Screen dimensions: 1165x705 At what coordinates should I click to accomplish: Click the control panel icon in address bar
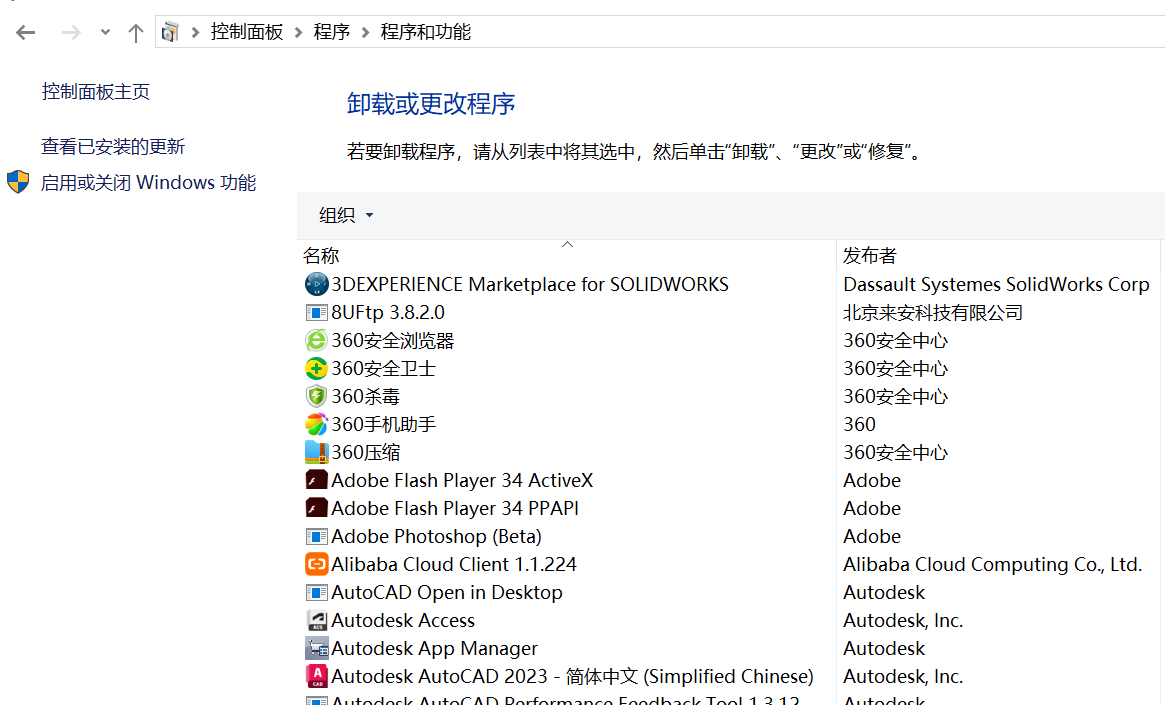pyautogui.click(x=170, y=32)
